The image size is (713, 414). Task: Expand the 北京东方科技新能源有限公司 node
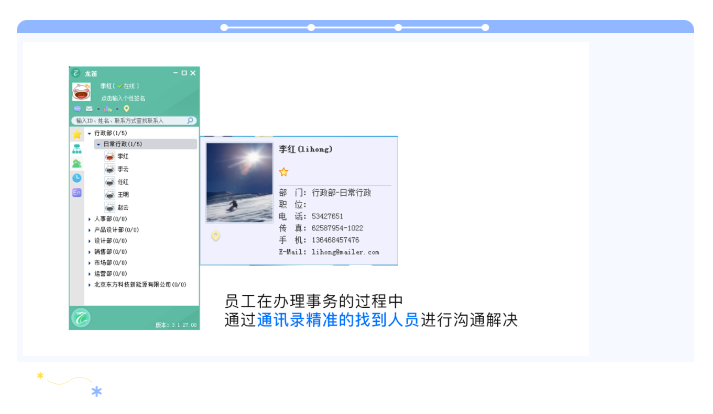[89, 285]
